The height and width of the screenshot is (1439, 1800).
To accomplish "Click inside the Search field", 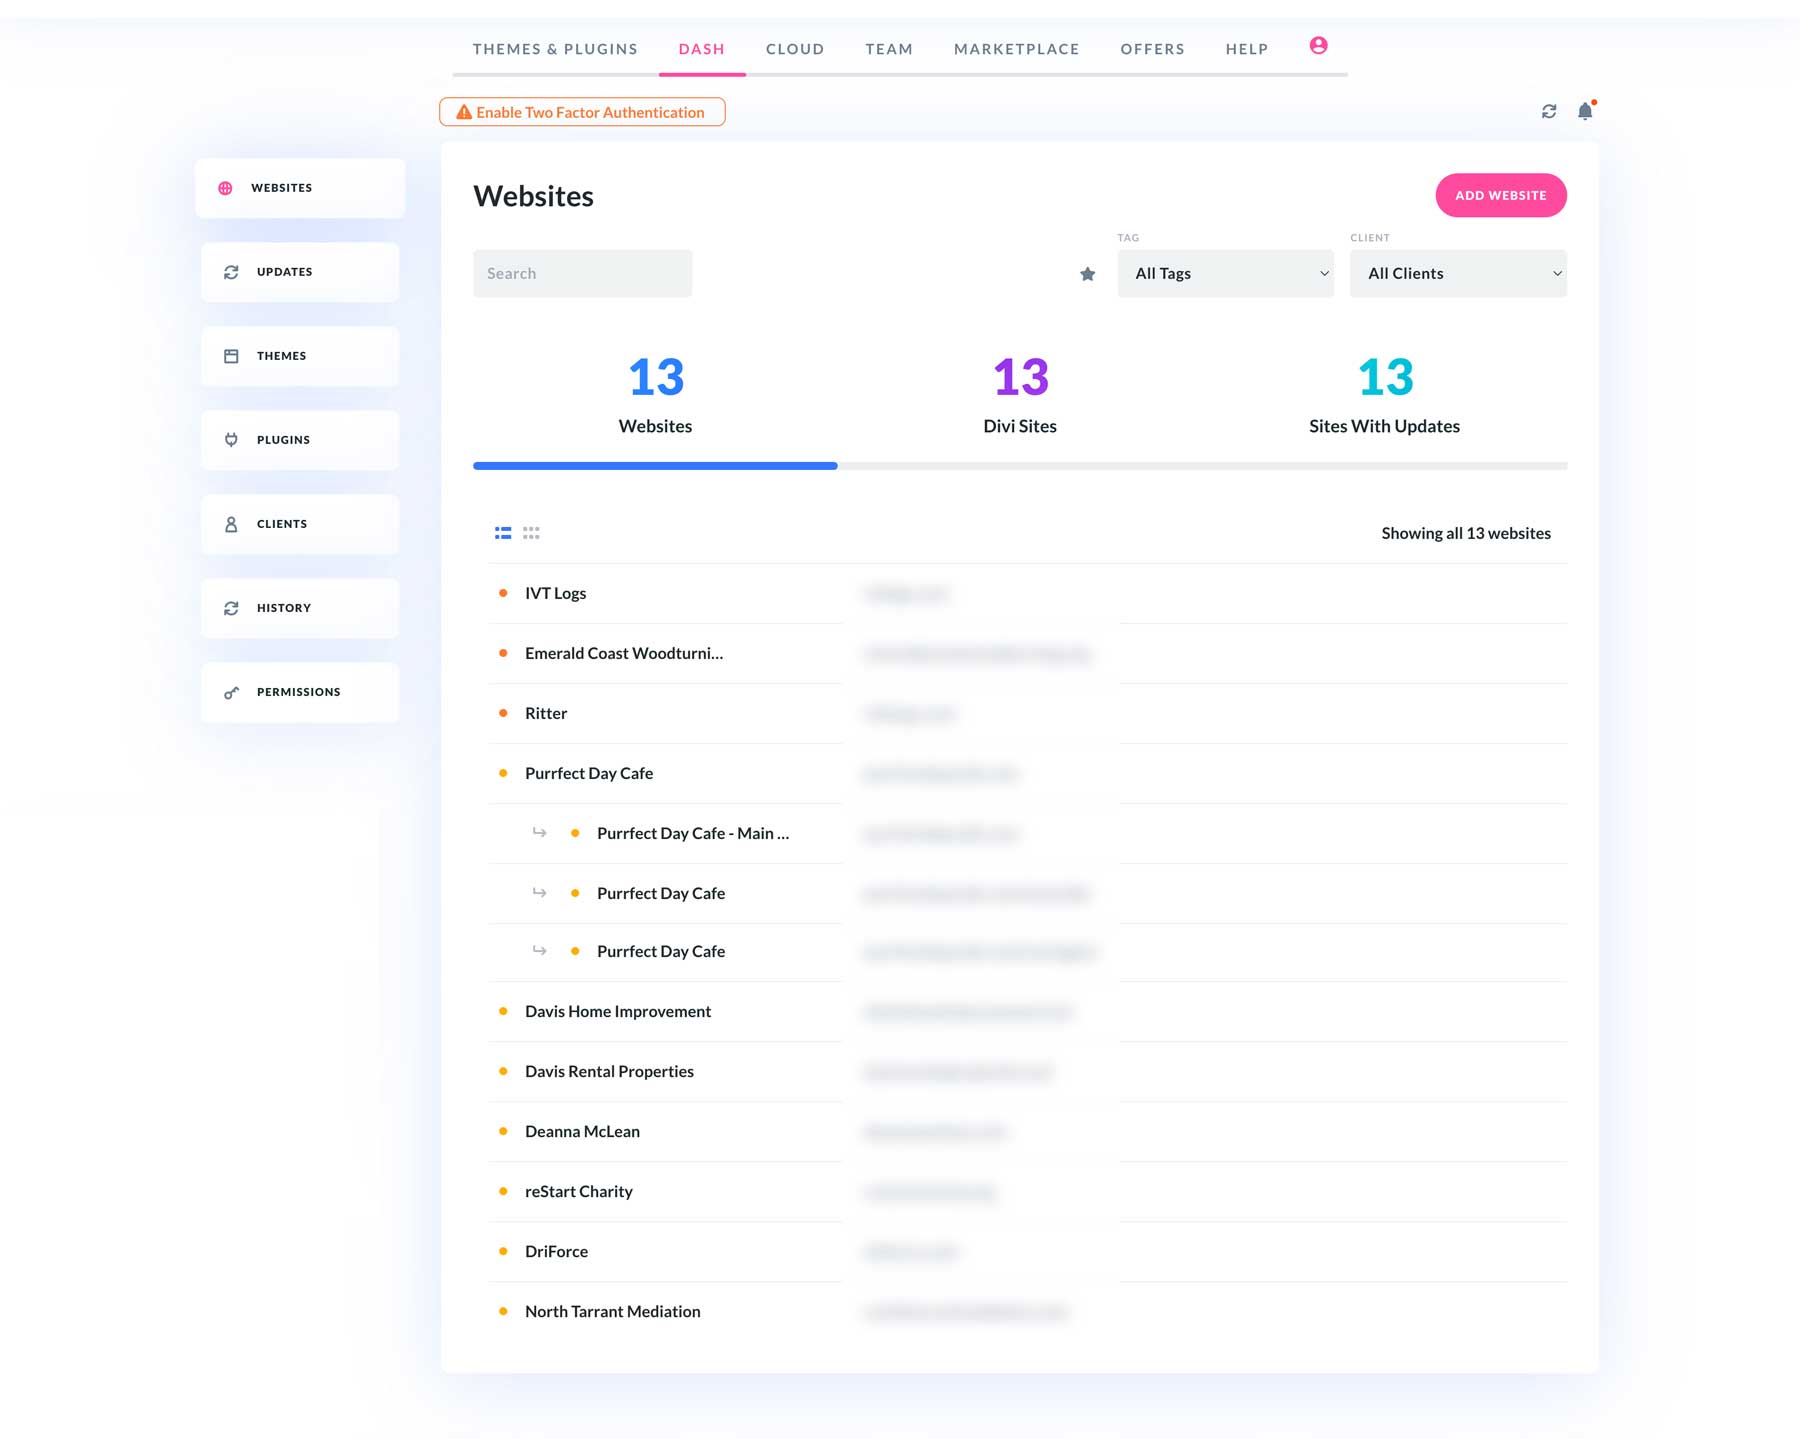I will coord(582,273).
